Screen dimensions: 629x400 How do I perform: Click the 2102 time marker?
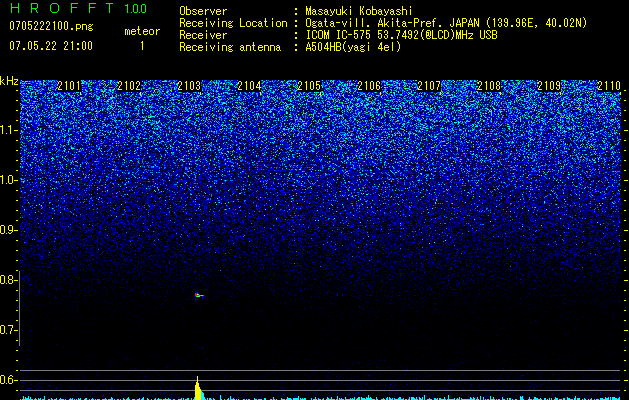click(x=129, y=86)
